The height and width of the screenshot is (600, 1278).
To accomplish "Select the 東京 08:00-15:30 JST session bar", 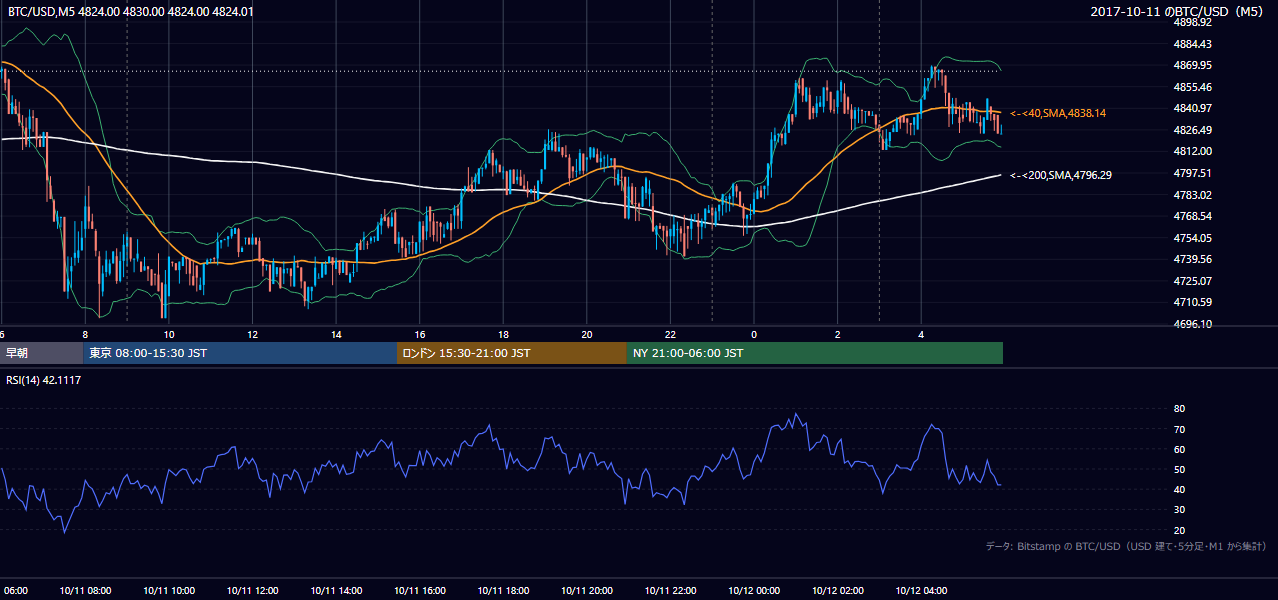I will point(240,353).
